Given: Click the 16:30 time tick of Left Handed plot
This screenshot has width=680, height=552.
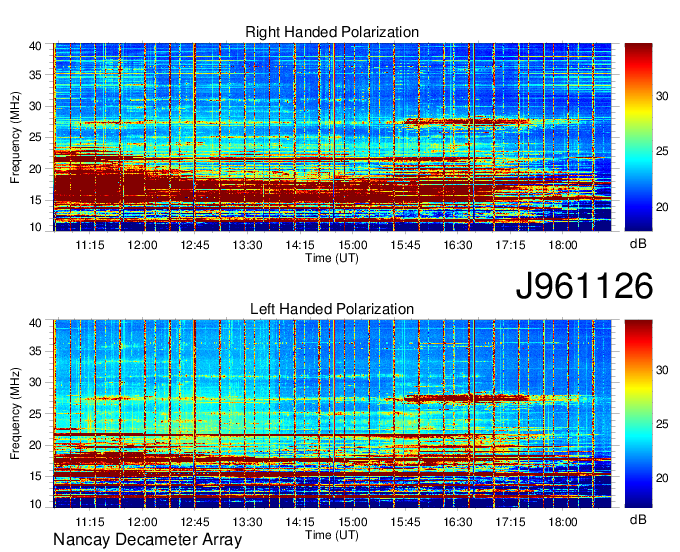Looking at the screenshot, I should (x=458, y=522).
